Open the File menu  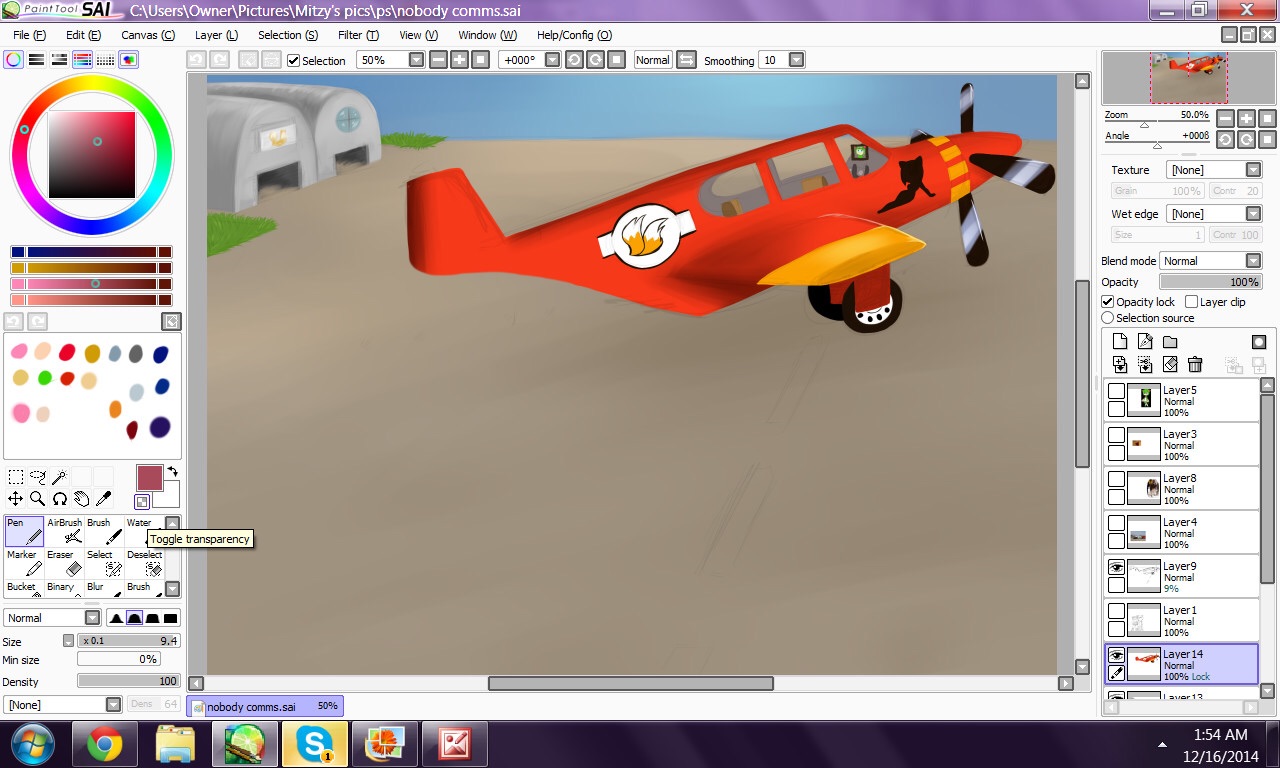point(30,35)
